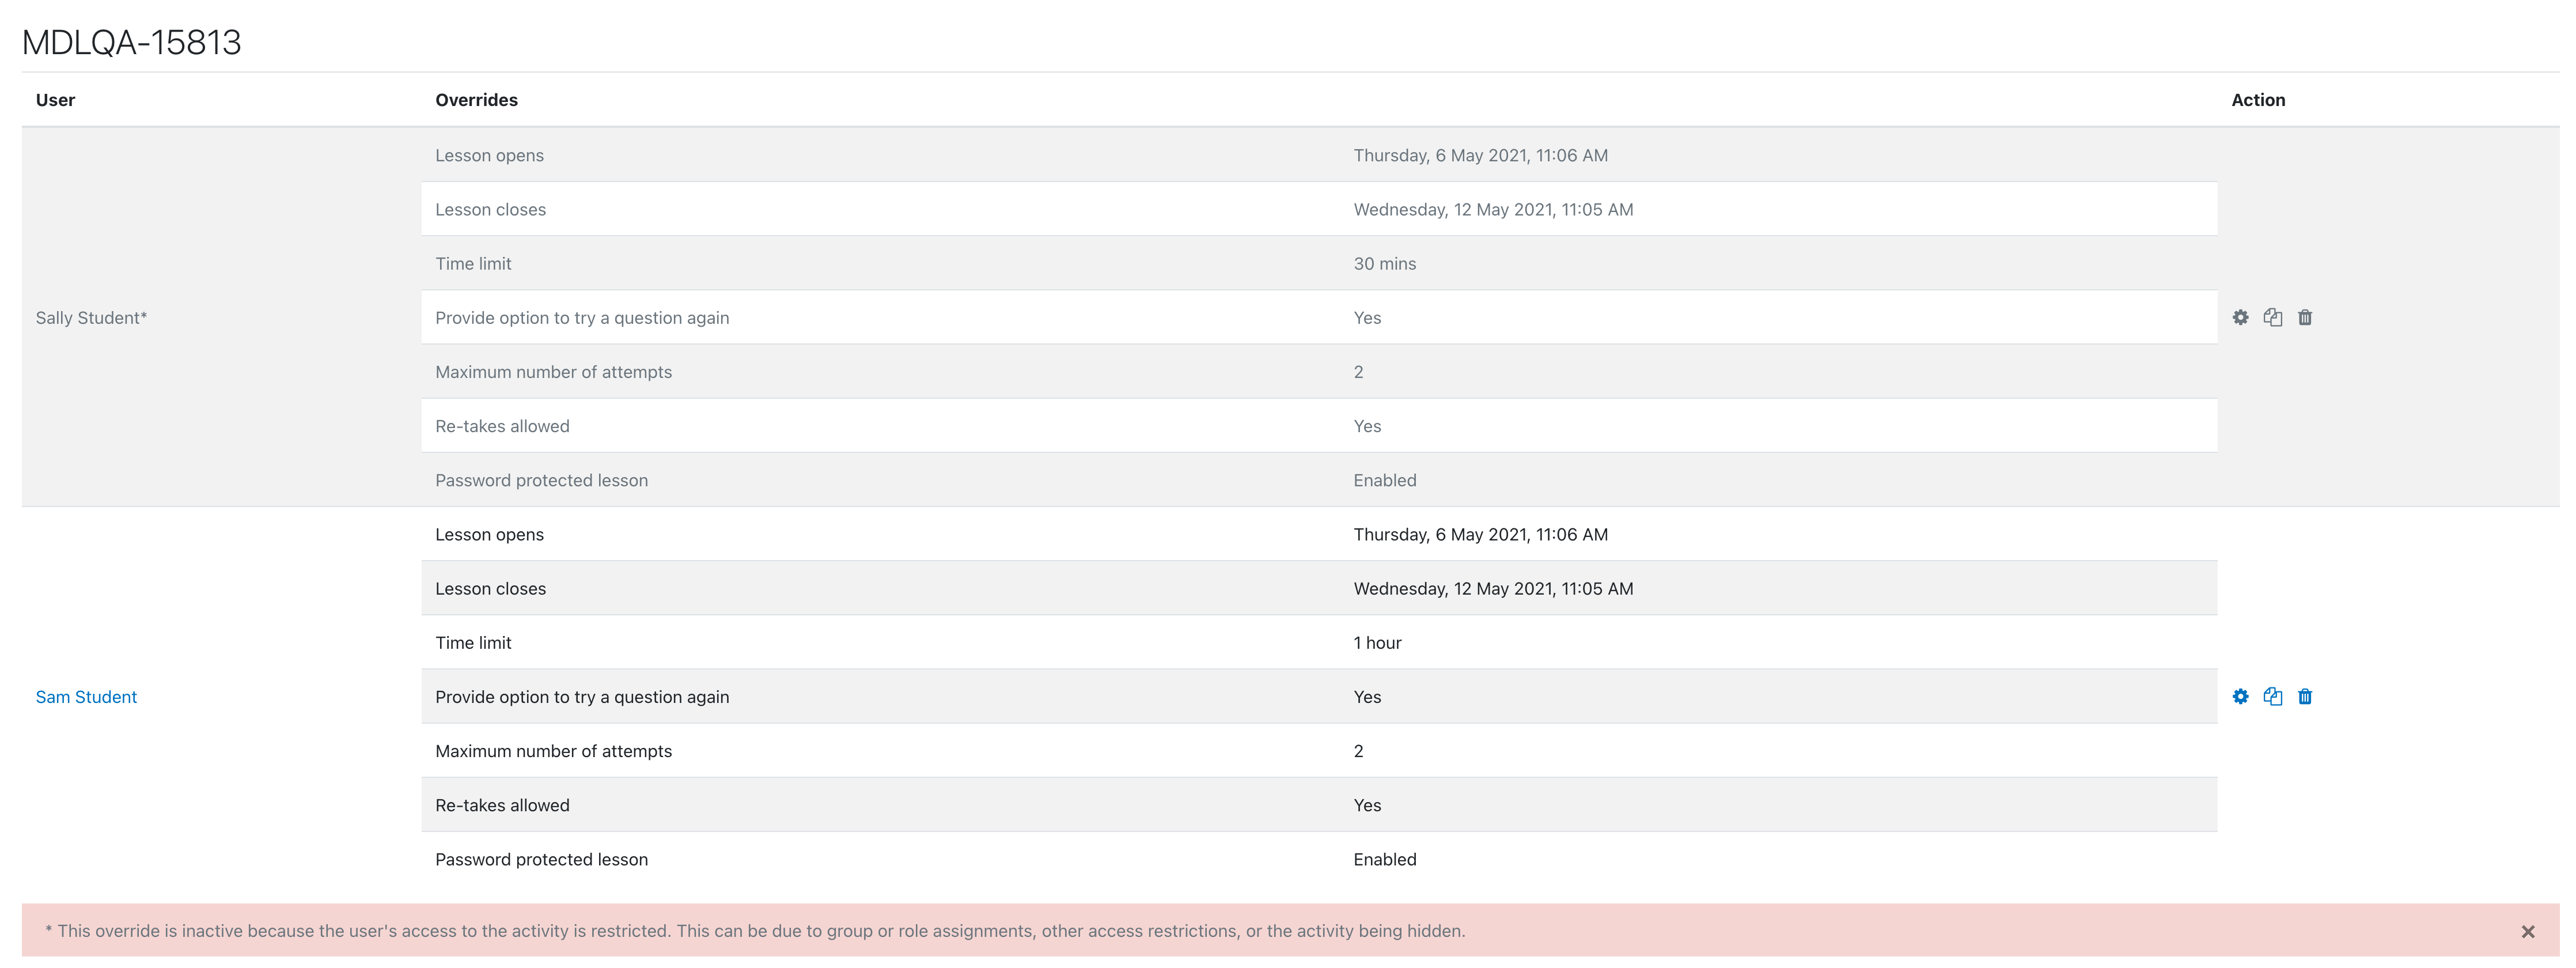
Task: Click Sally's 'Thursday, 6 May 2021, 11:06 AM' date
Action: click(1480, 155)
